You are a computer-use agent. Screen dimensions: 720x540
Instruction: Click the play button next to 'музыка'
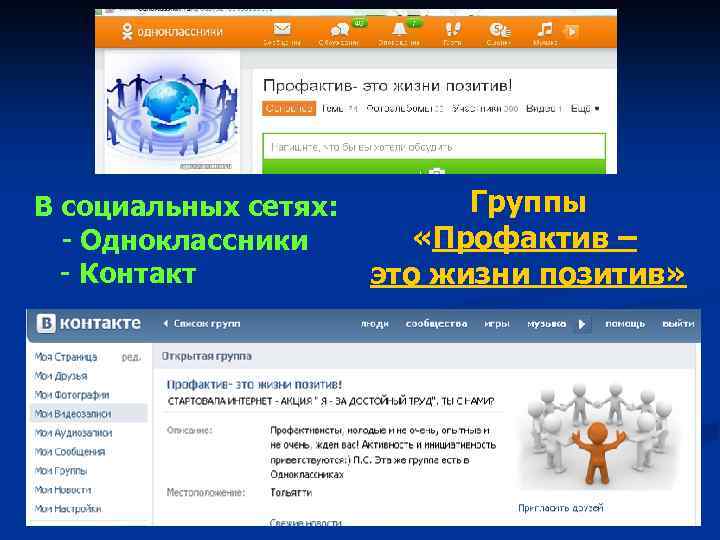click(582, 324)
